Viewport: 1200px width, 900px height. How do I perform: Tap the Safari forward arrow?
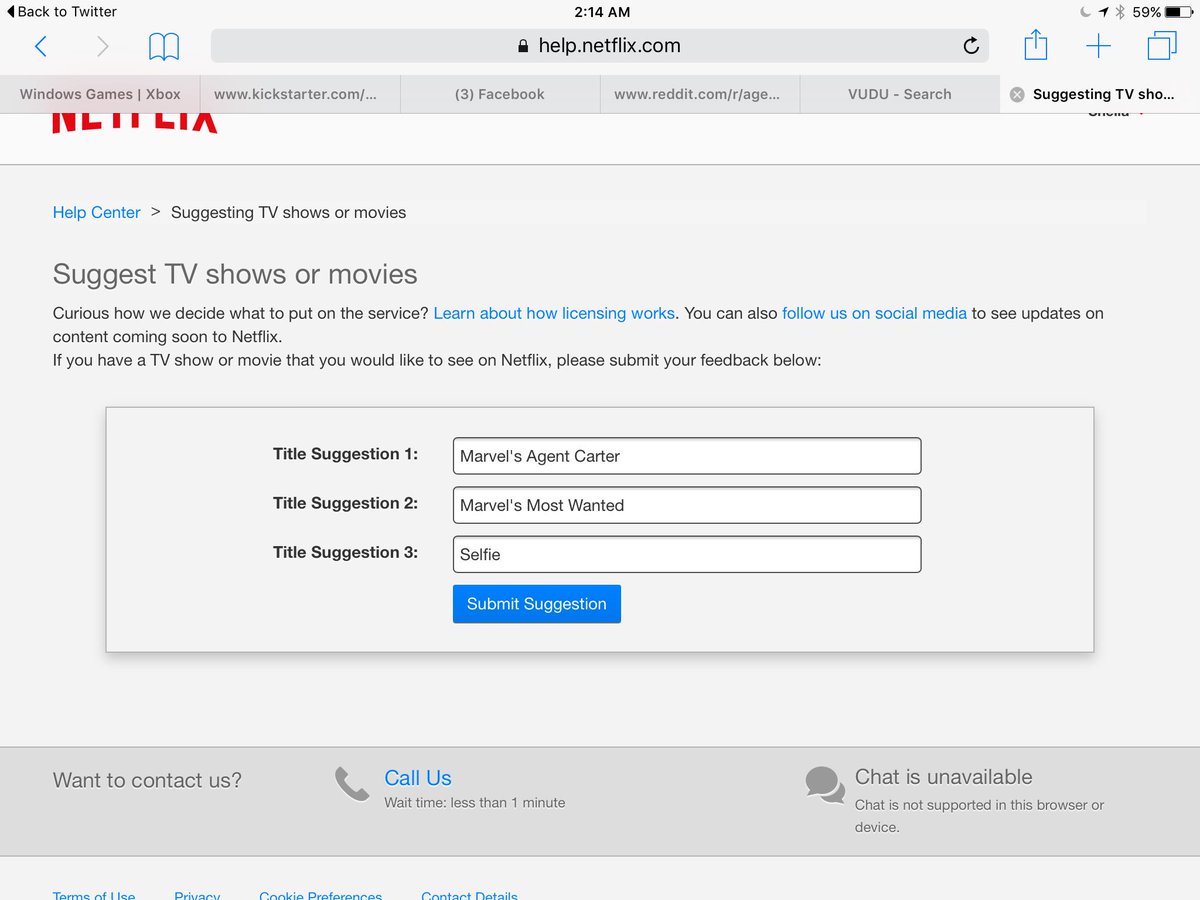pos(102,46)
